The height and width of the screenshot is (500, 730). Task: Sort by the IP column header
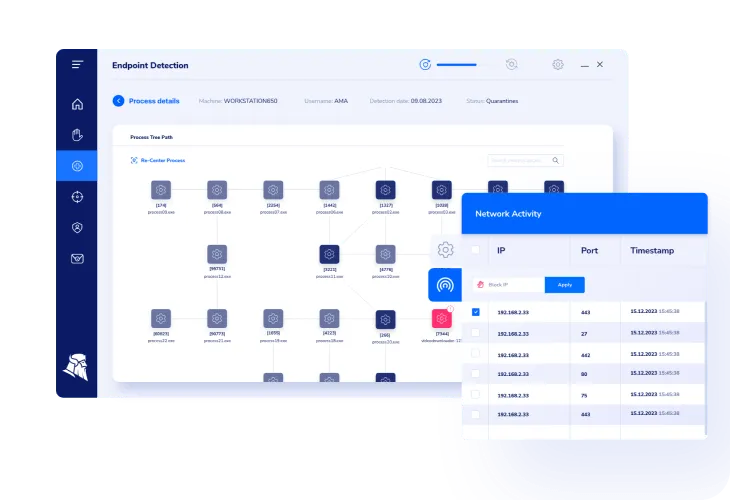[x=501, y=250]
